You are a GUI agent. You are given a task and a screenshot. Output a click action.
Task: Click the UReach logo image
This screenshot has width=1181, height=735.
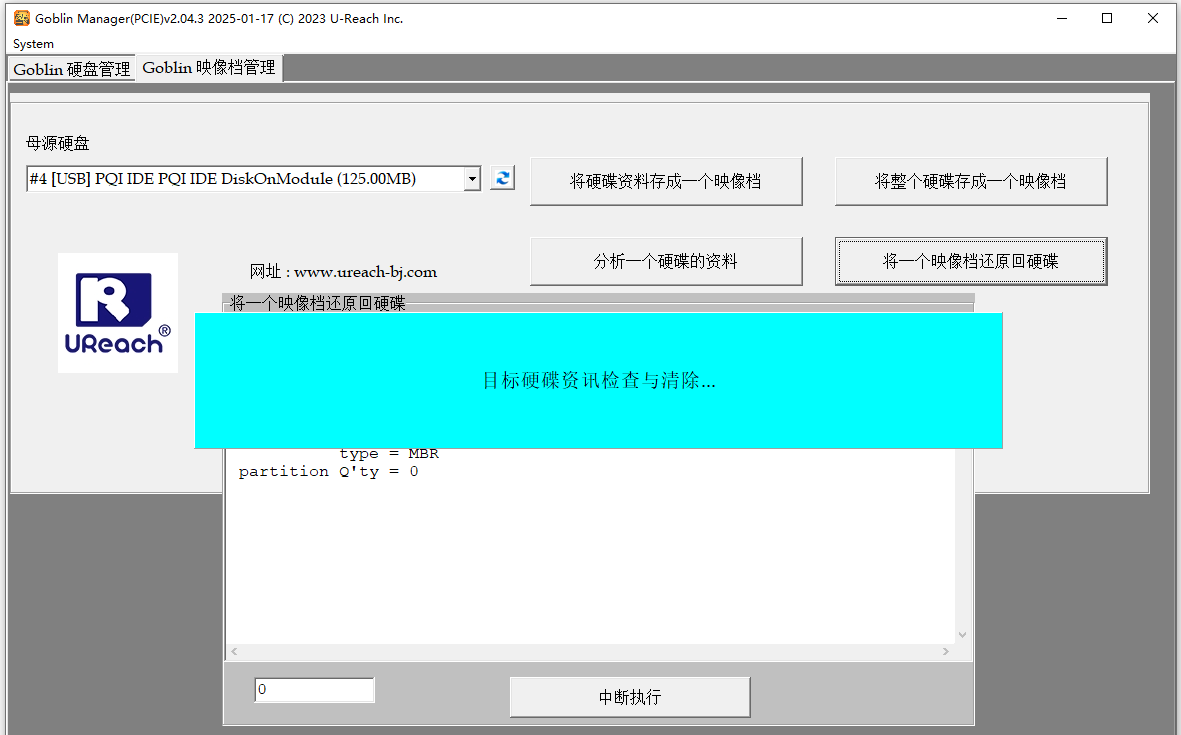click(x=118, y=313)
